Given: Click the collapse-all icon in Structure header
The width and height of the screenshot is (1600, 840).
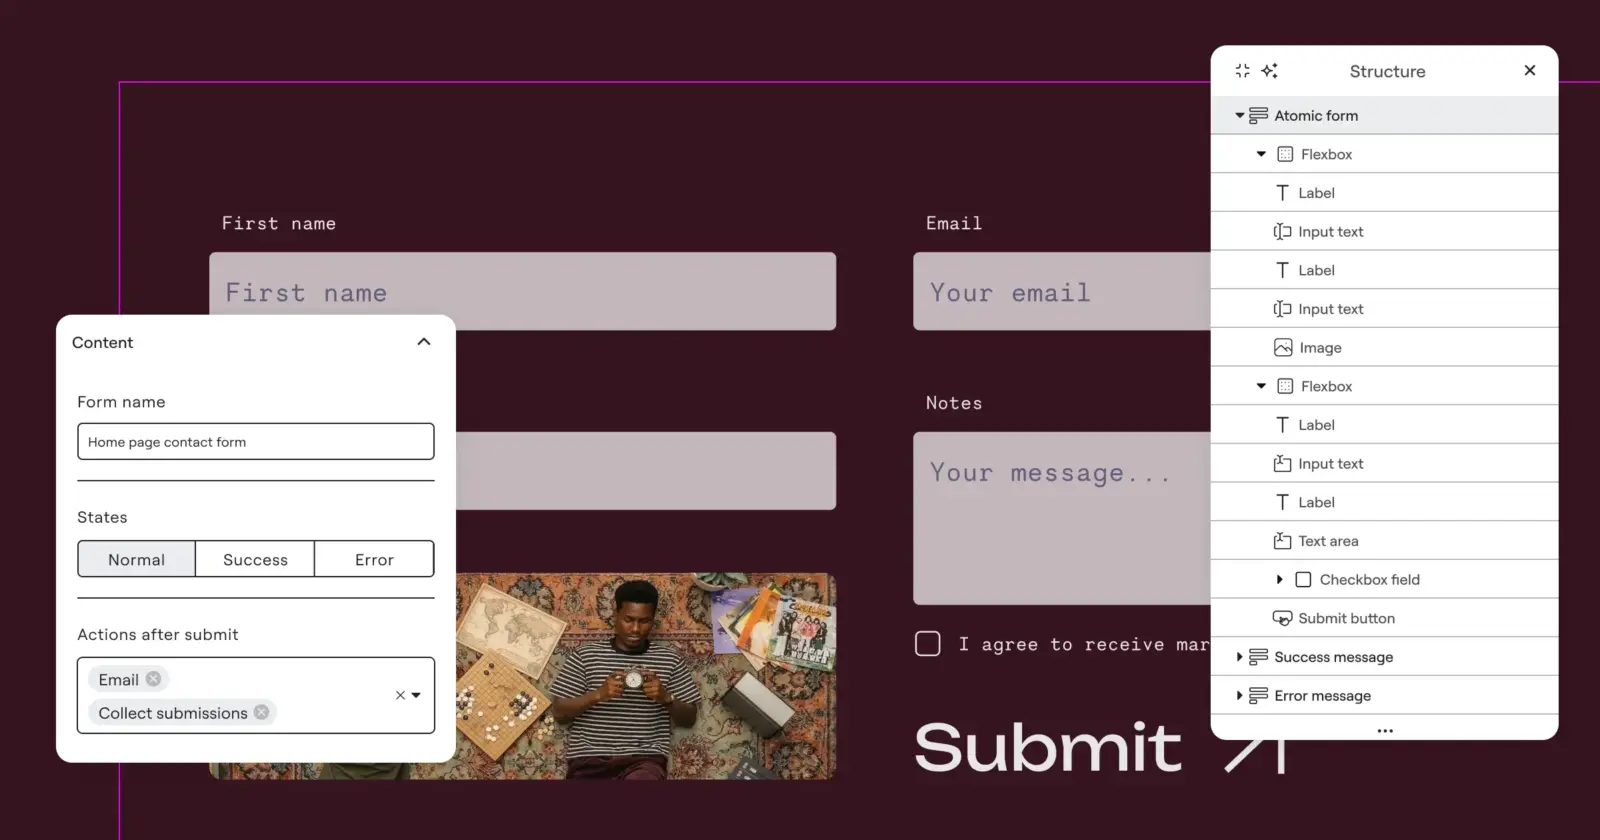Looking at the screenshot, I should pyautogui.click(x=1242, y=71).
